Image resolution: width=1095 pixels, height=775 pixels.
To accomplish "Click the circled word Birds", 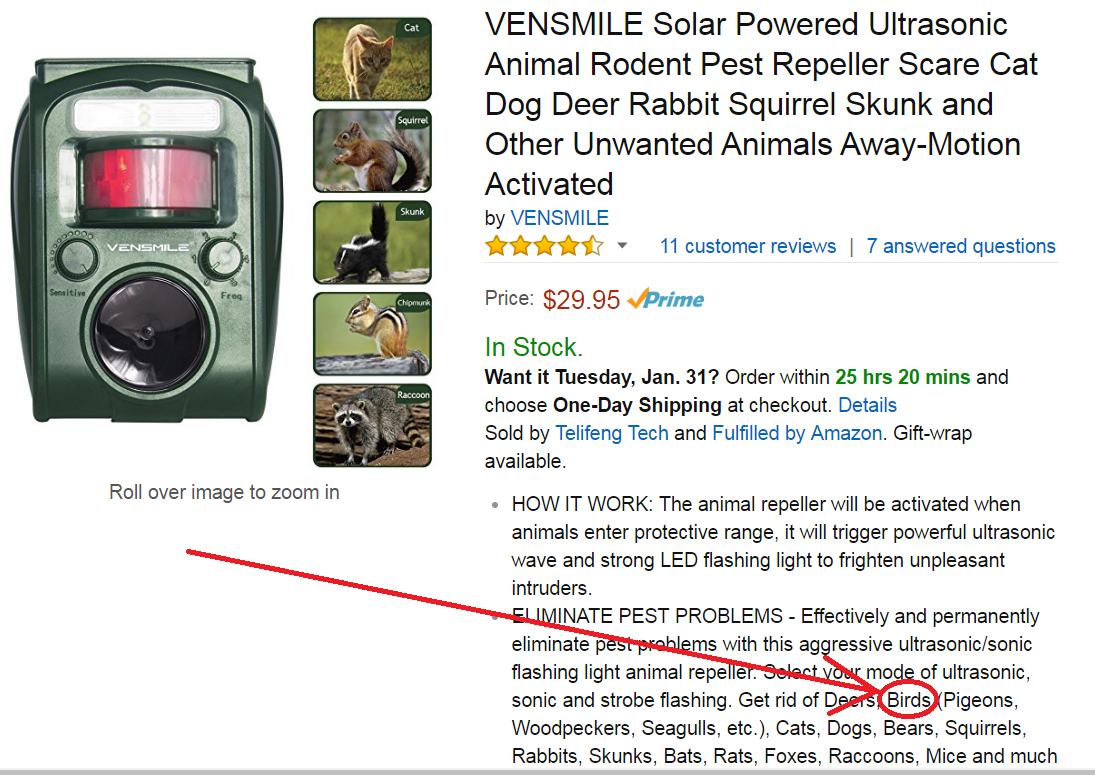I will click(909, 700).
